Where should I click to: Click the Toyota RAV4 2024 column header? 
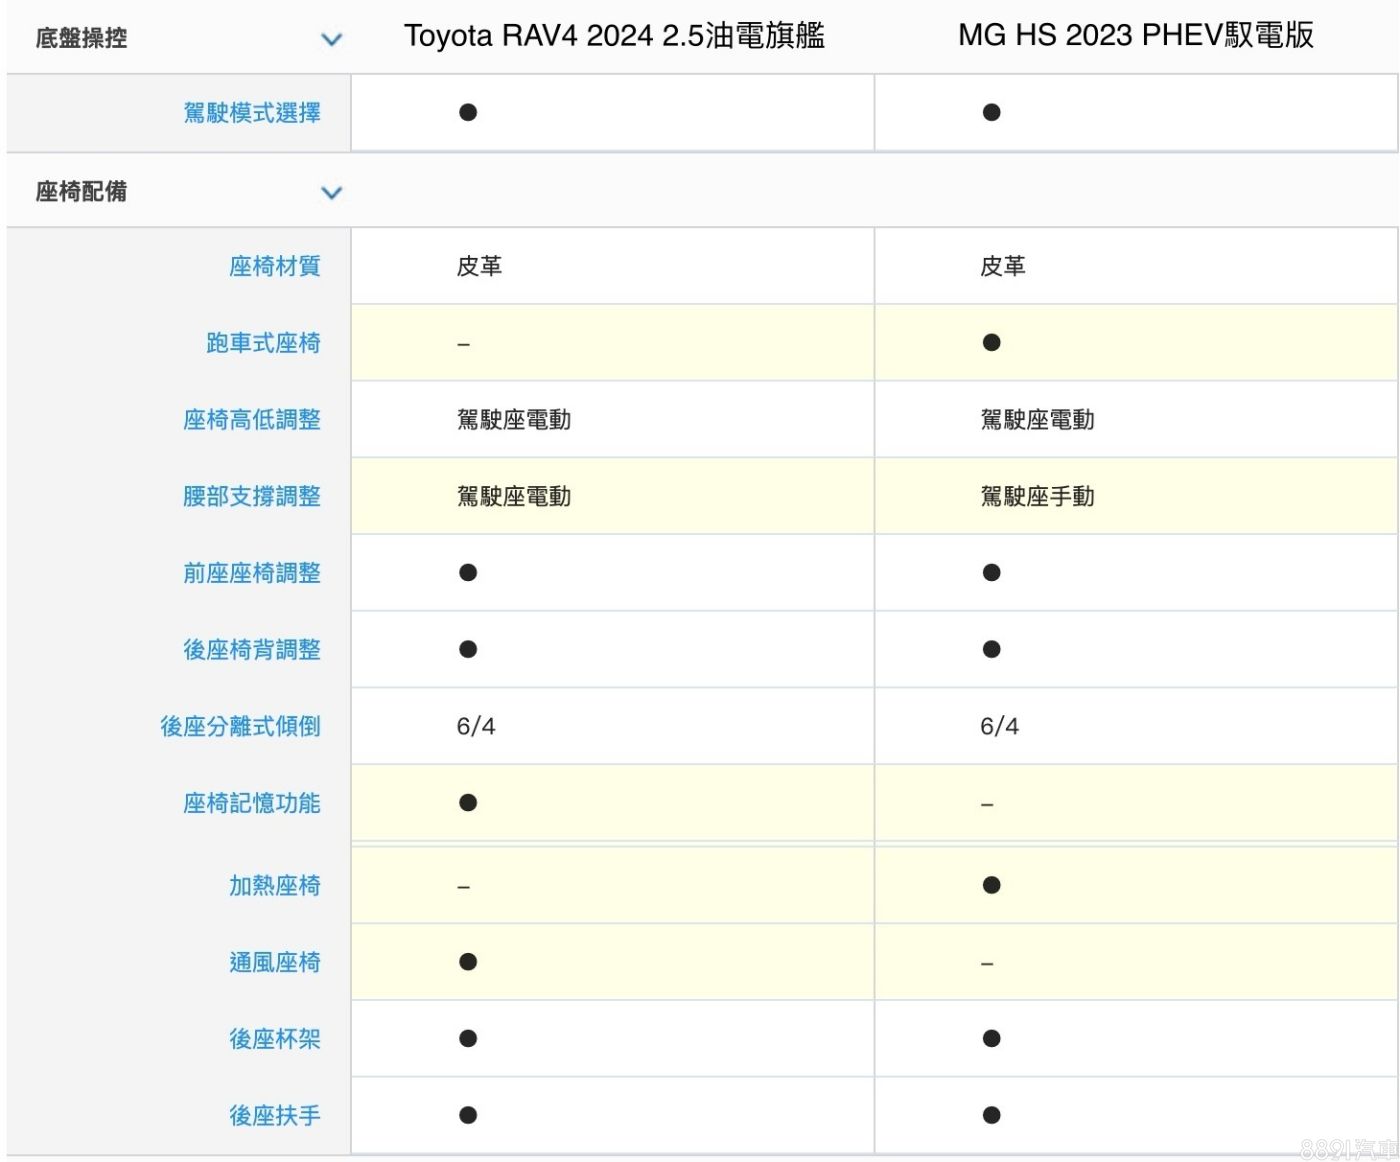[614, 36]
